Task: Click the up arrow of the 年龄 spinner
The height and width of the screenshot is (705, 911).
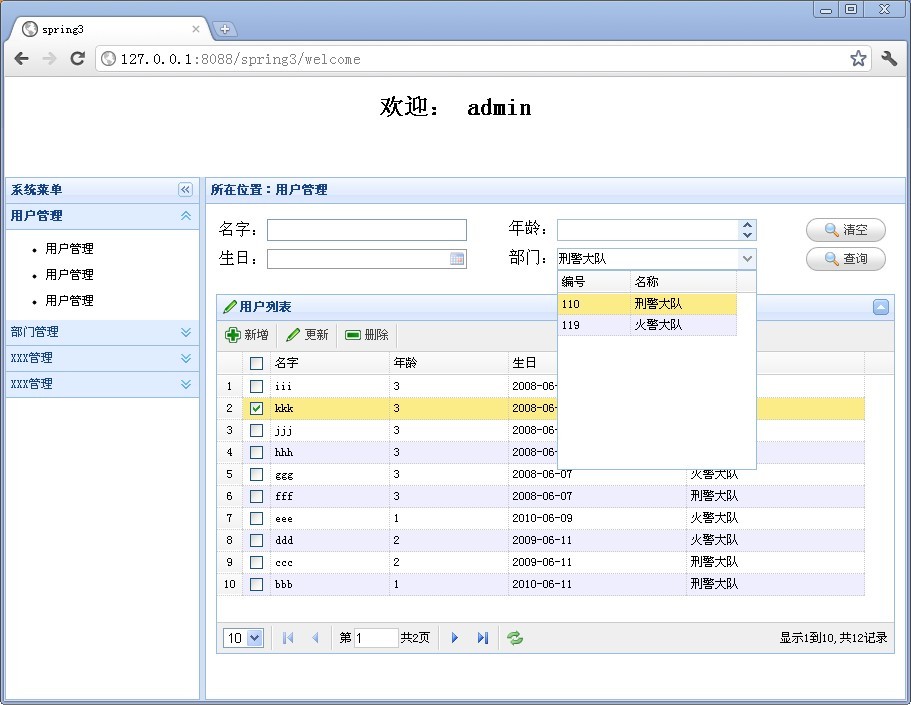Action: click(x=747, y=224)
